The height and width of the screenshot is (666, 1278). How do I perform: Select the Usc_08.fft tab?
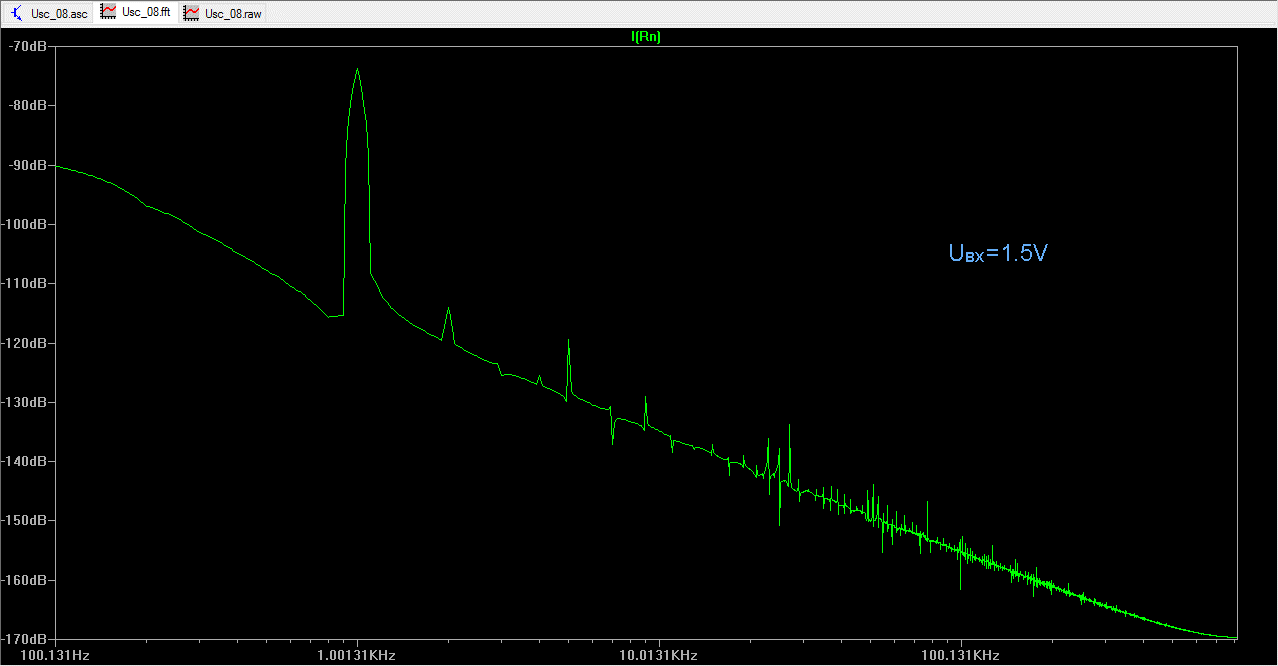(x=135, y=13)
